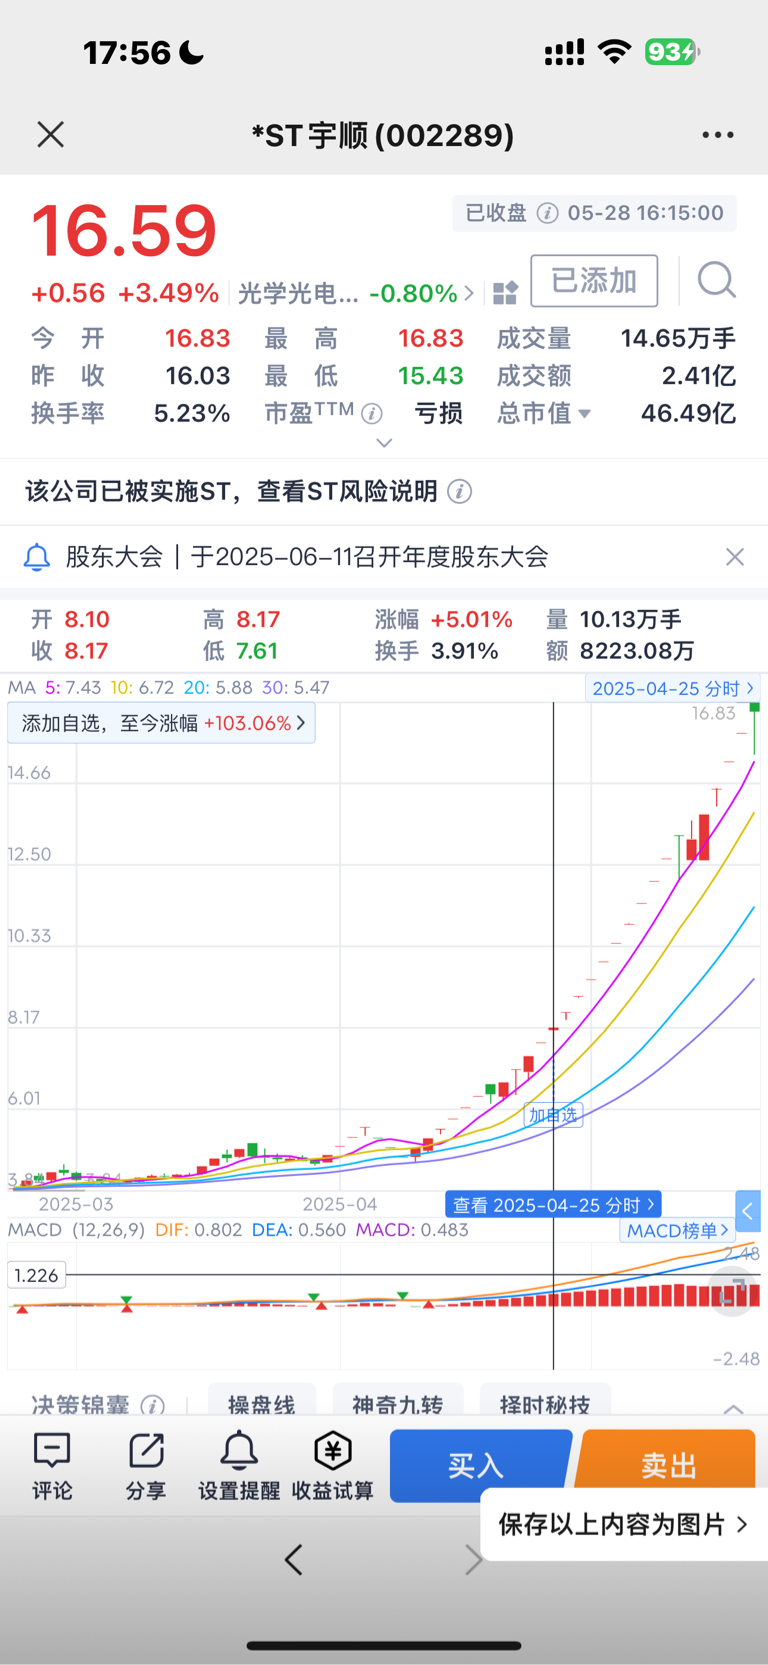This screenshot has width=768, height=1665.
Task: Tap info icon beside 决策锦囊
Action: (x=153, y=1406)
